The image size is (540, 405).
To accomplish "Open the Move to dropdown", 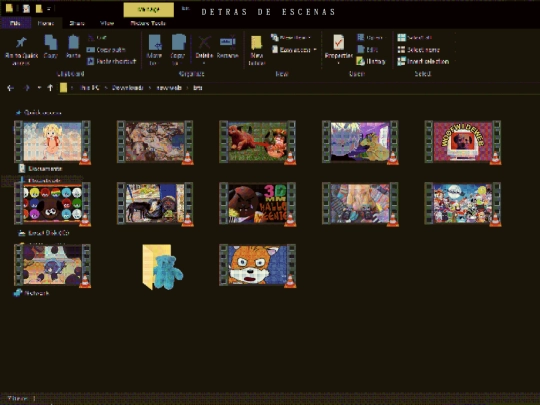I will click(x=154, y=50).
